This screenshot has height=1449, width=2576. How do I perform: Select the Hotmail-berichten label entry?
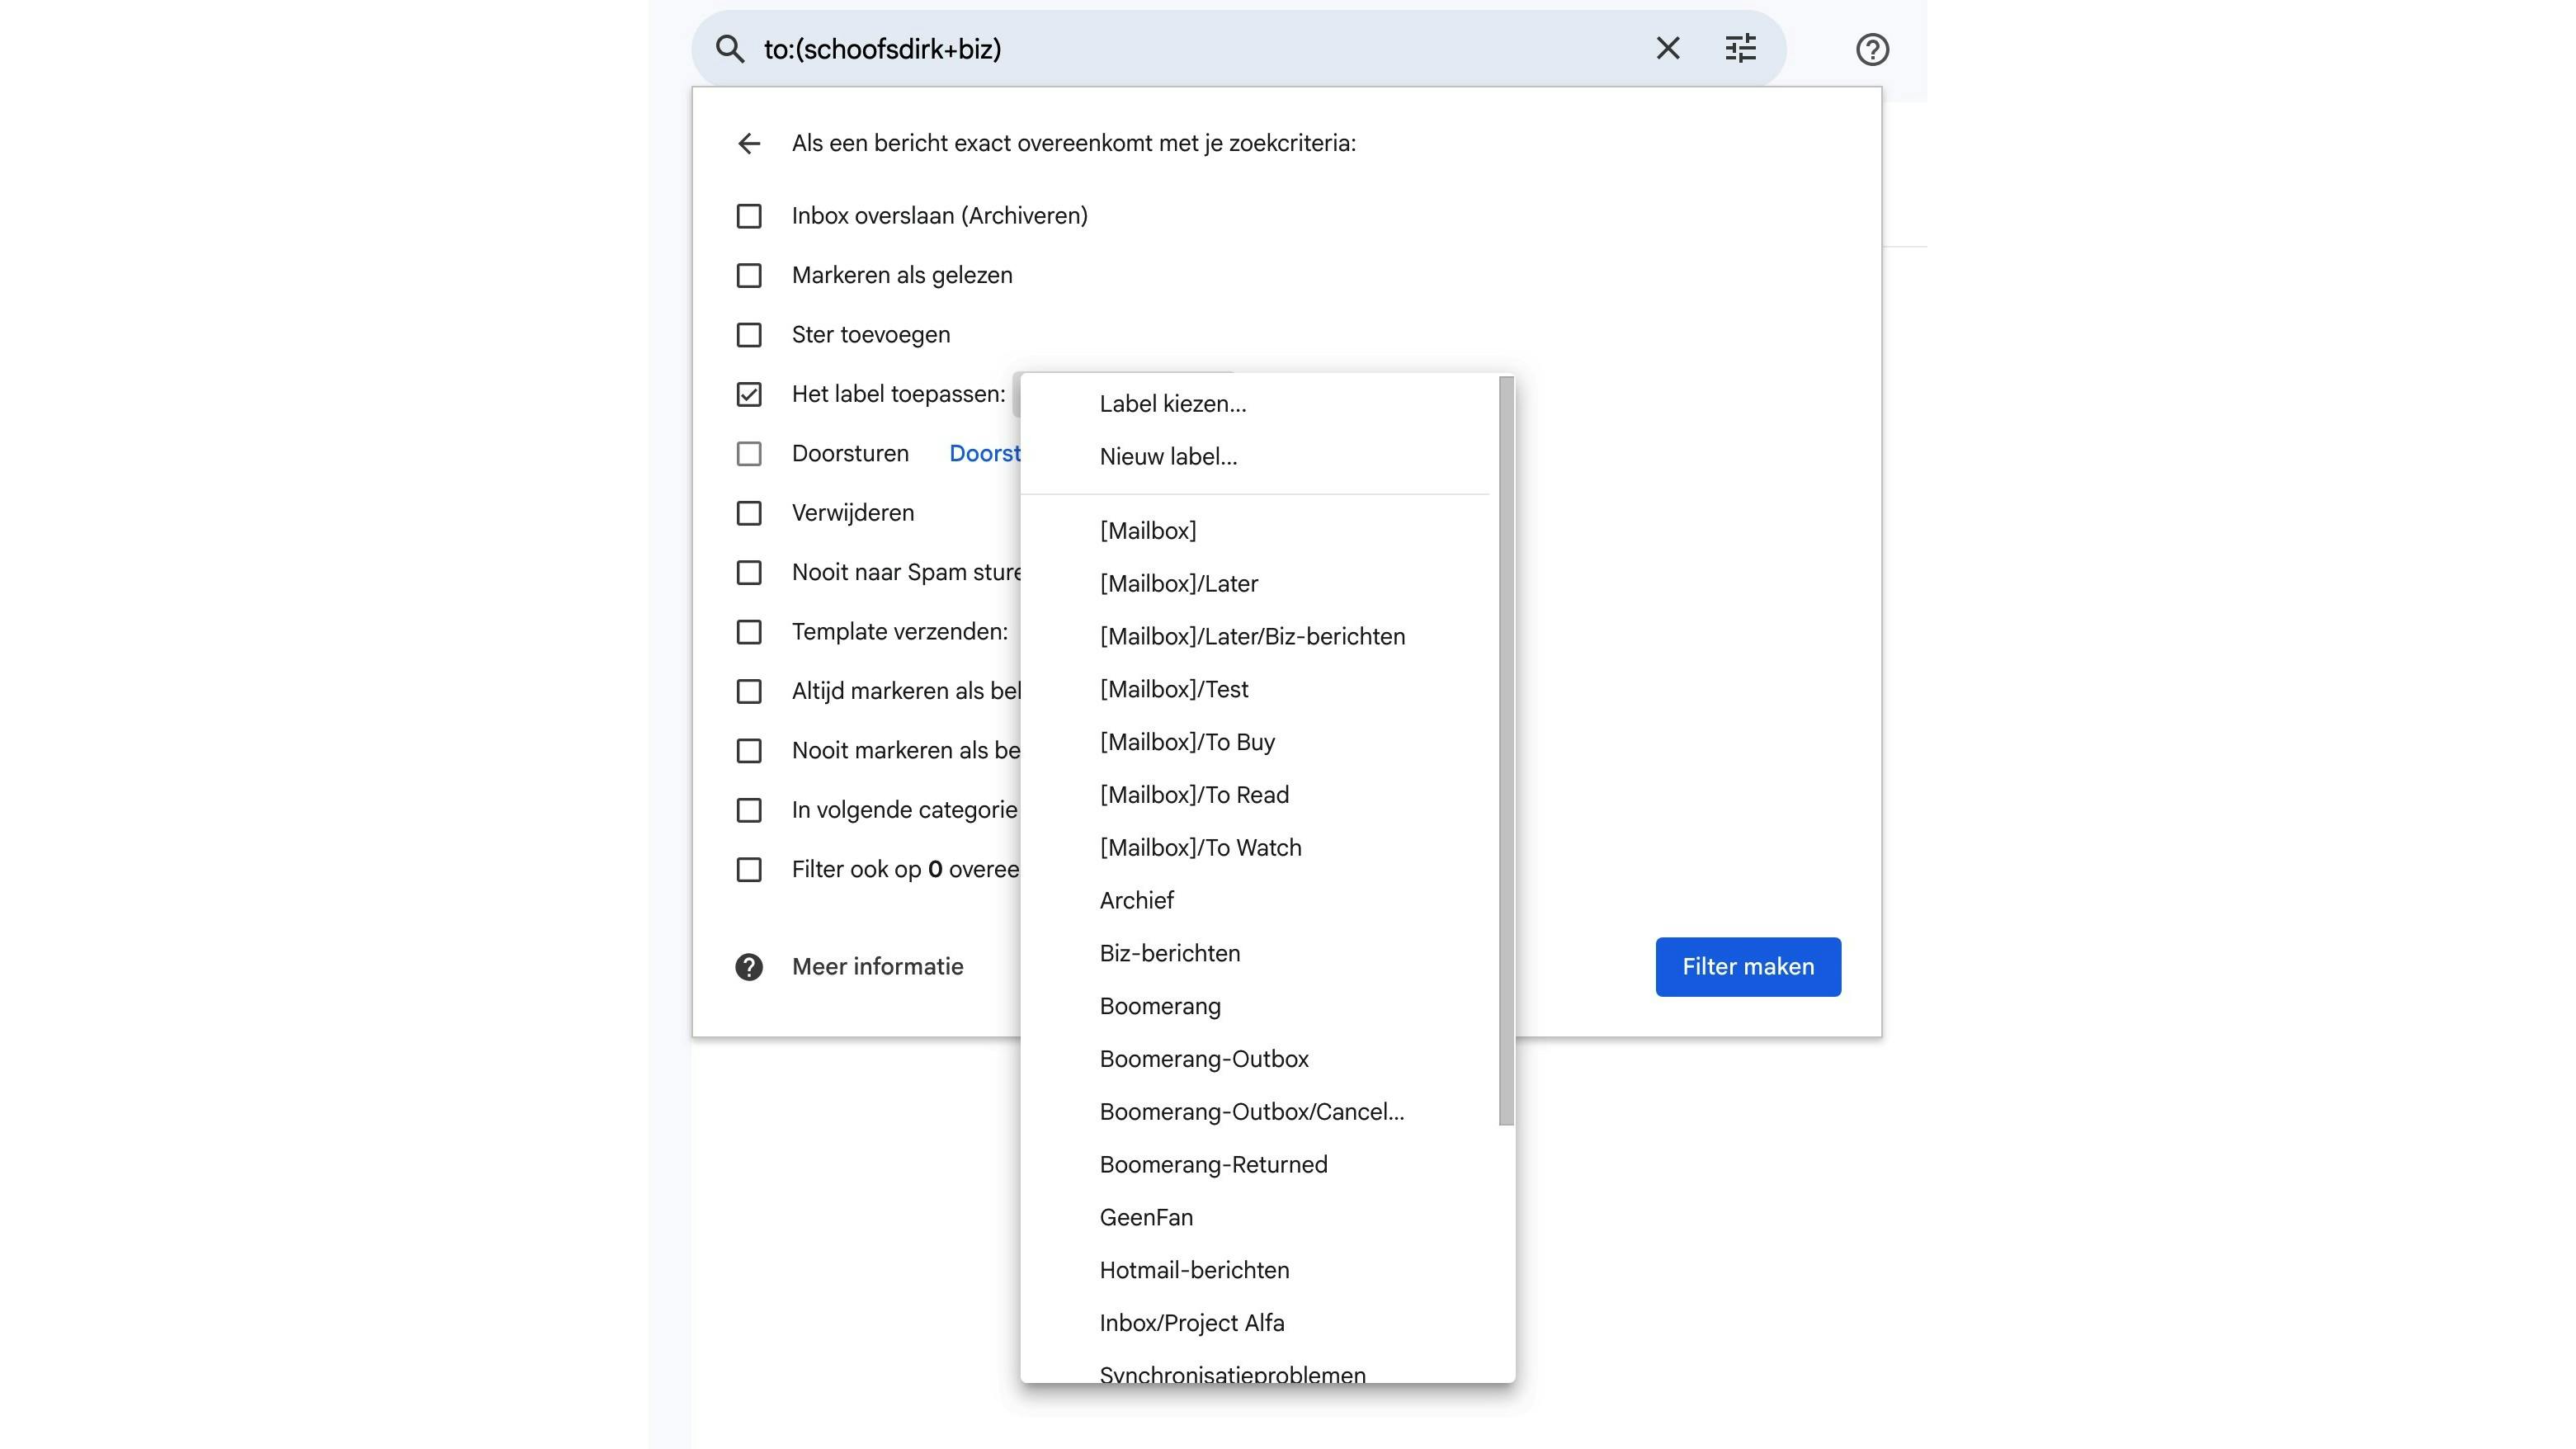click(x=1194, y=1270)
